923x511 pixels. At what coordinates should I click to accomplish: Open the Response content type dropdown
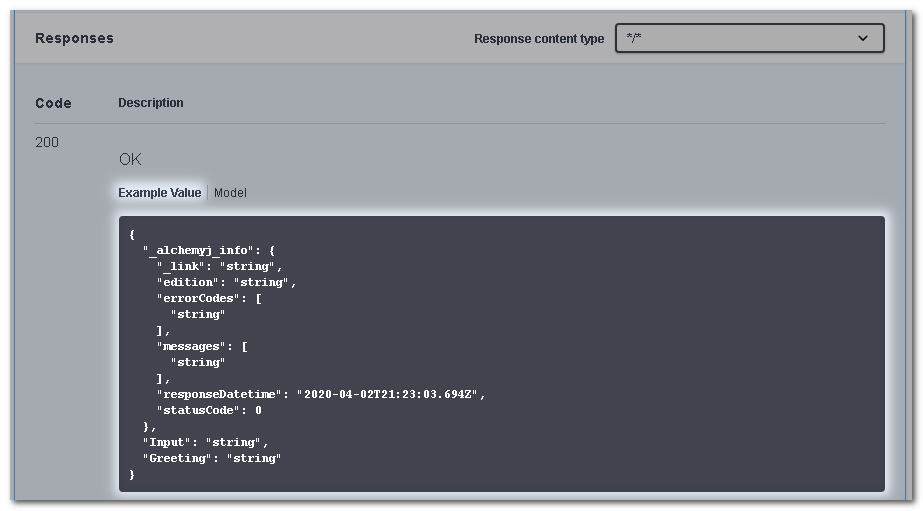click(x=748, y=38)
